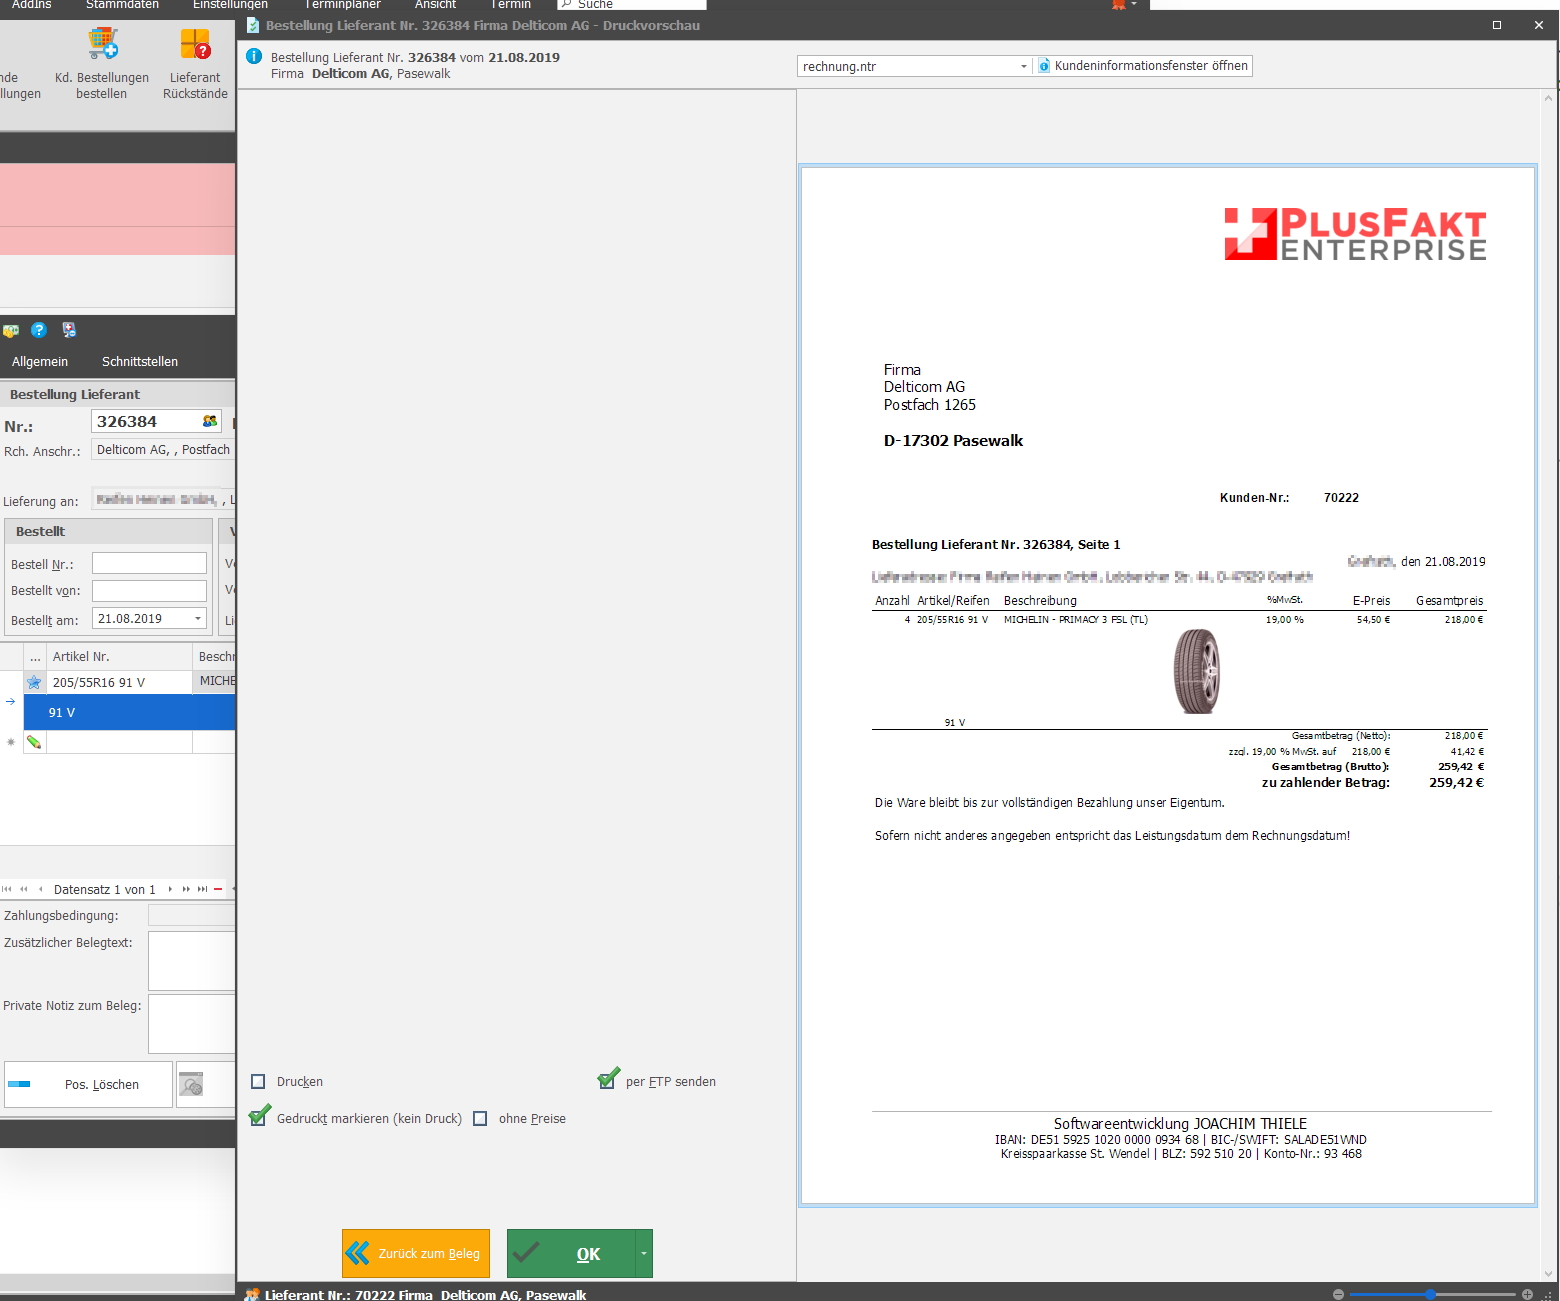The width and height of the screenshot is (1560, 1301).
Task: Click the green pencil icon in new row
Action: pos(34,742)
